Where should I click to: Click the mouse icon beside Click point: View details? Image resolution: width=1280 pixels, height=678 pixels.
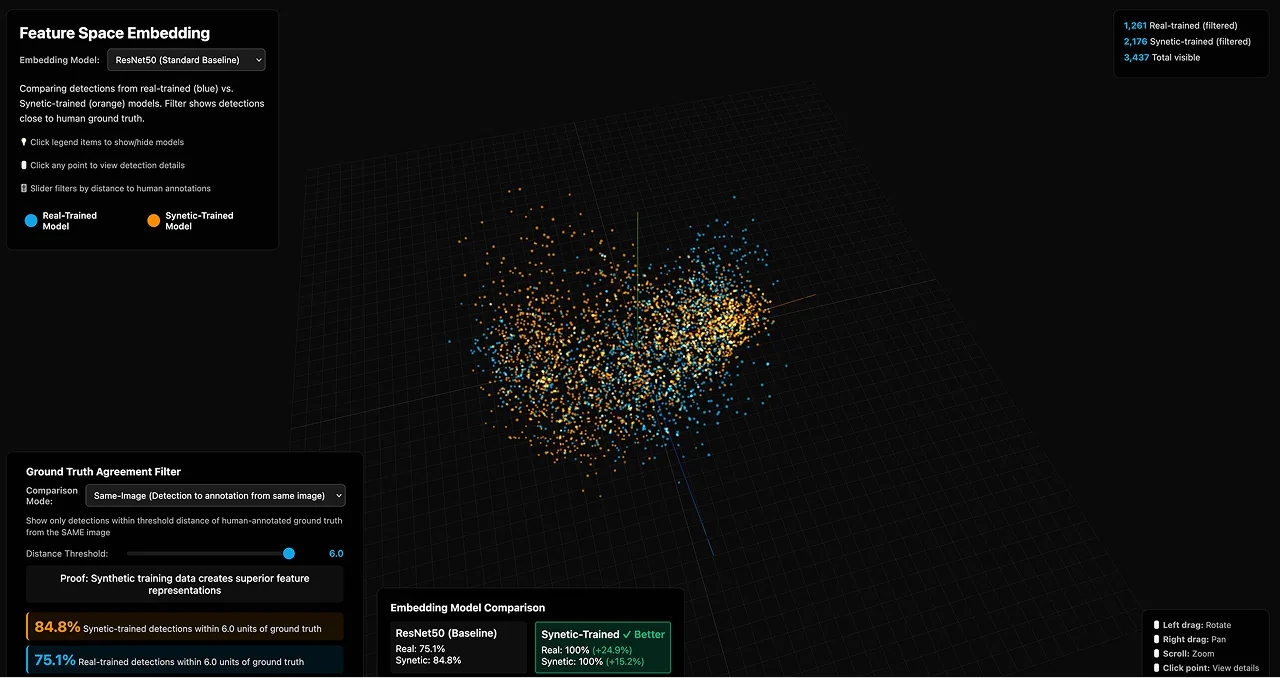click(x=1157, y=668)
